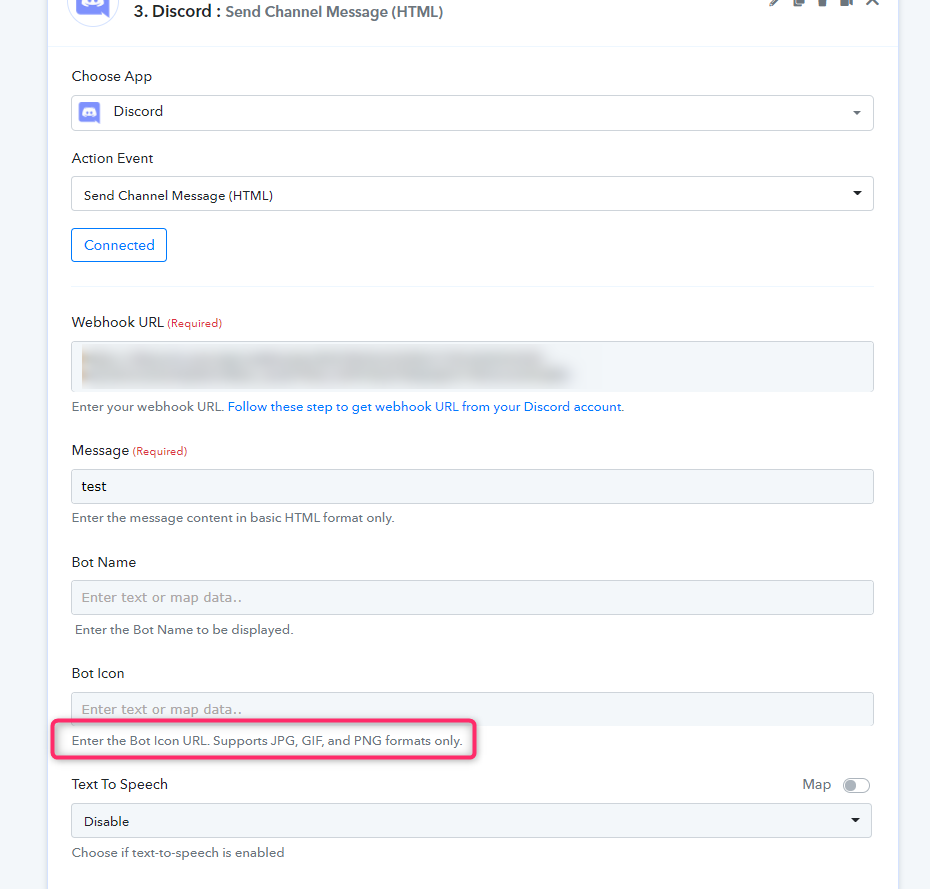Click the 'Bot Name' label
Screen dimensions: 930x889
(104, 562)
